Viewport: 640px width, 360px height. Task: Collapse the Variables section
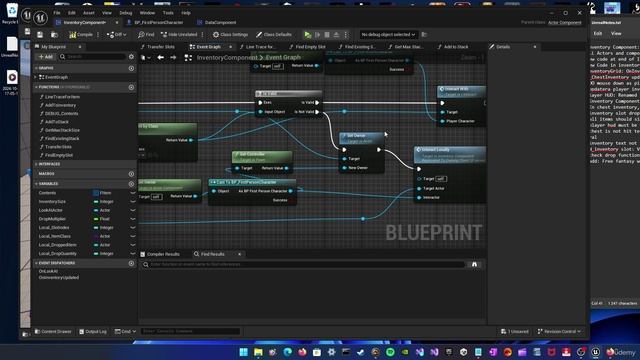click(36, 184)
